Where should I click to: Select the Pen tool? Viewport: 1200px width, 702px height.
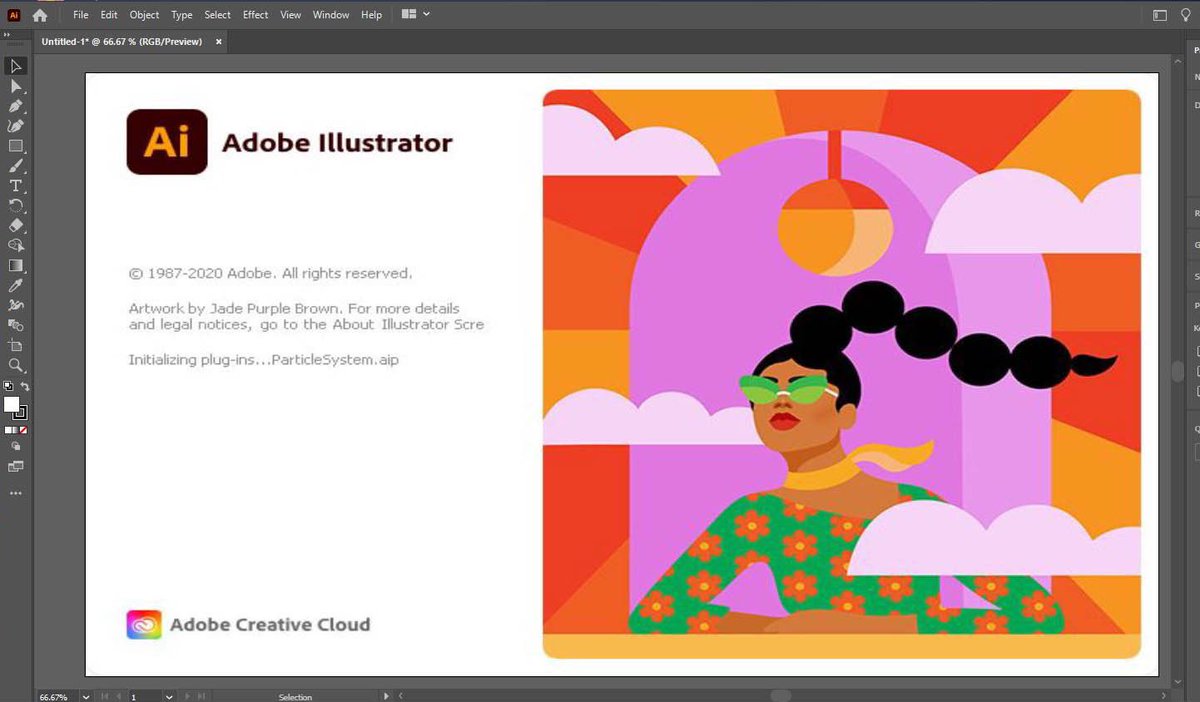pyautogui.click(x=16, y=106)
